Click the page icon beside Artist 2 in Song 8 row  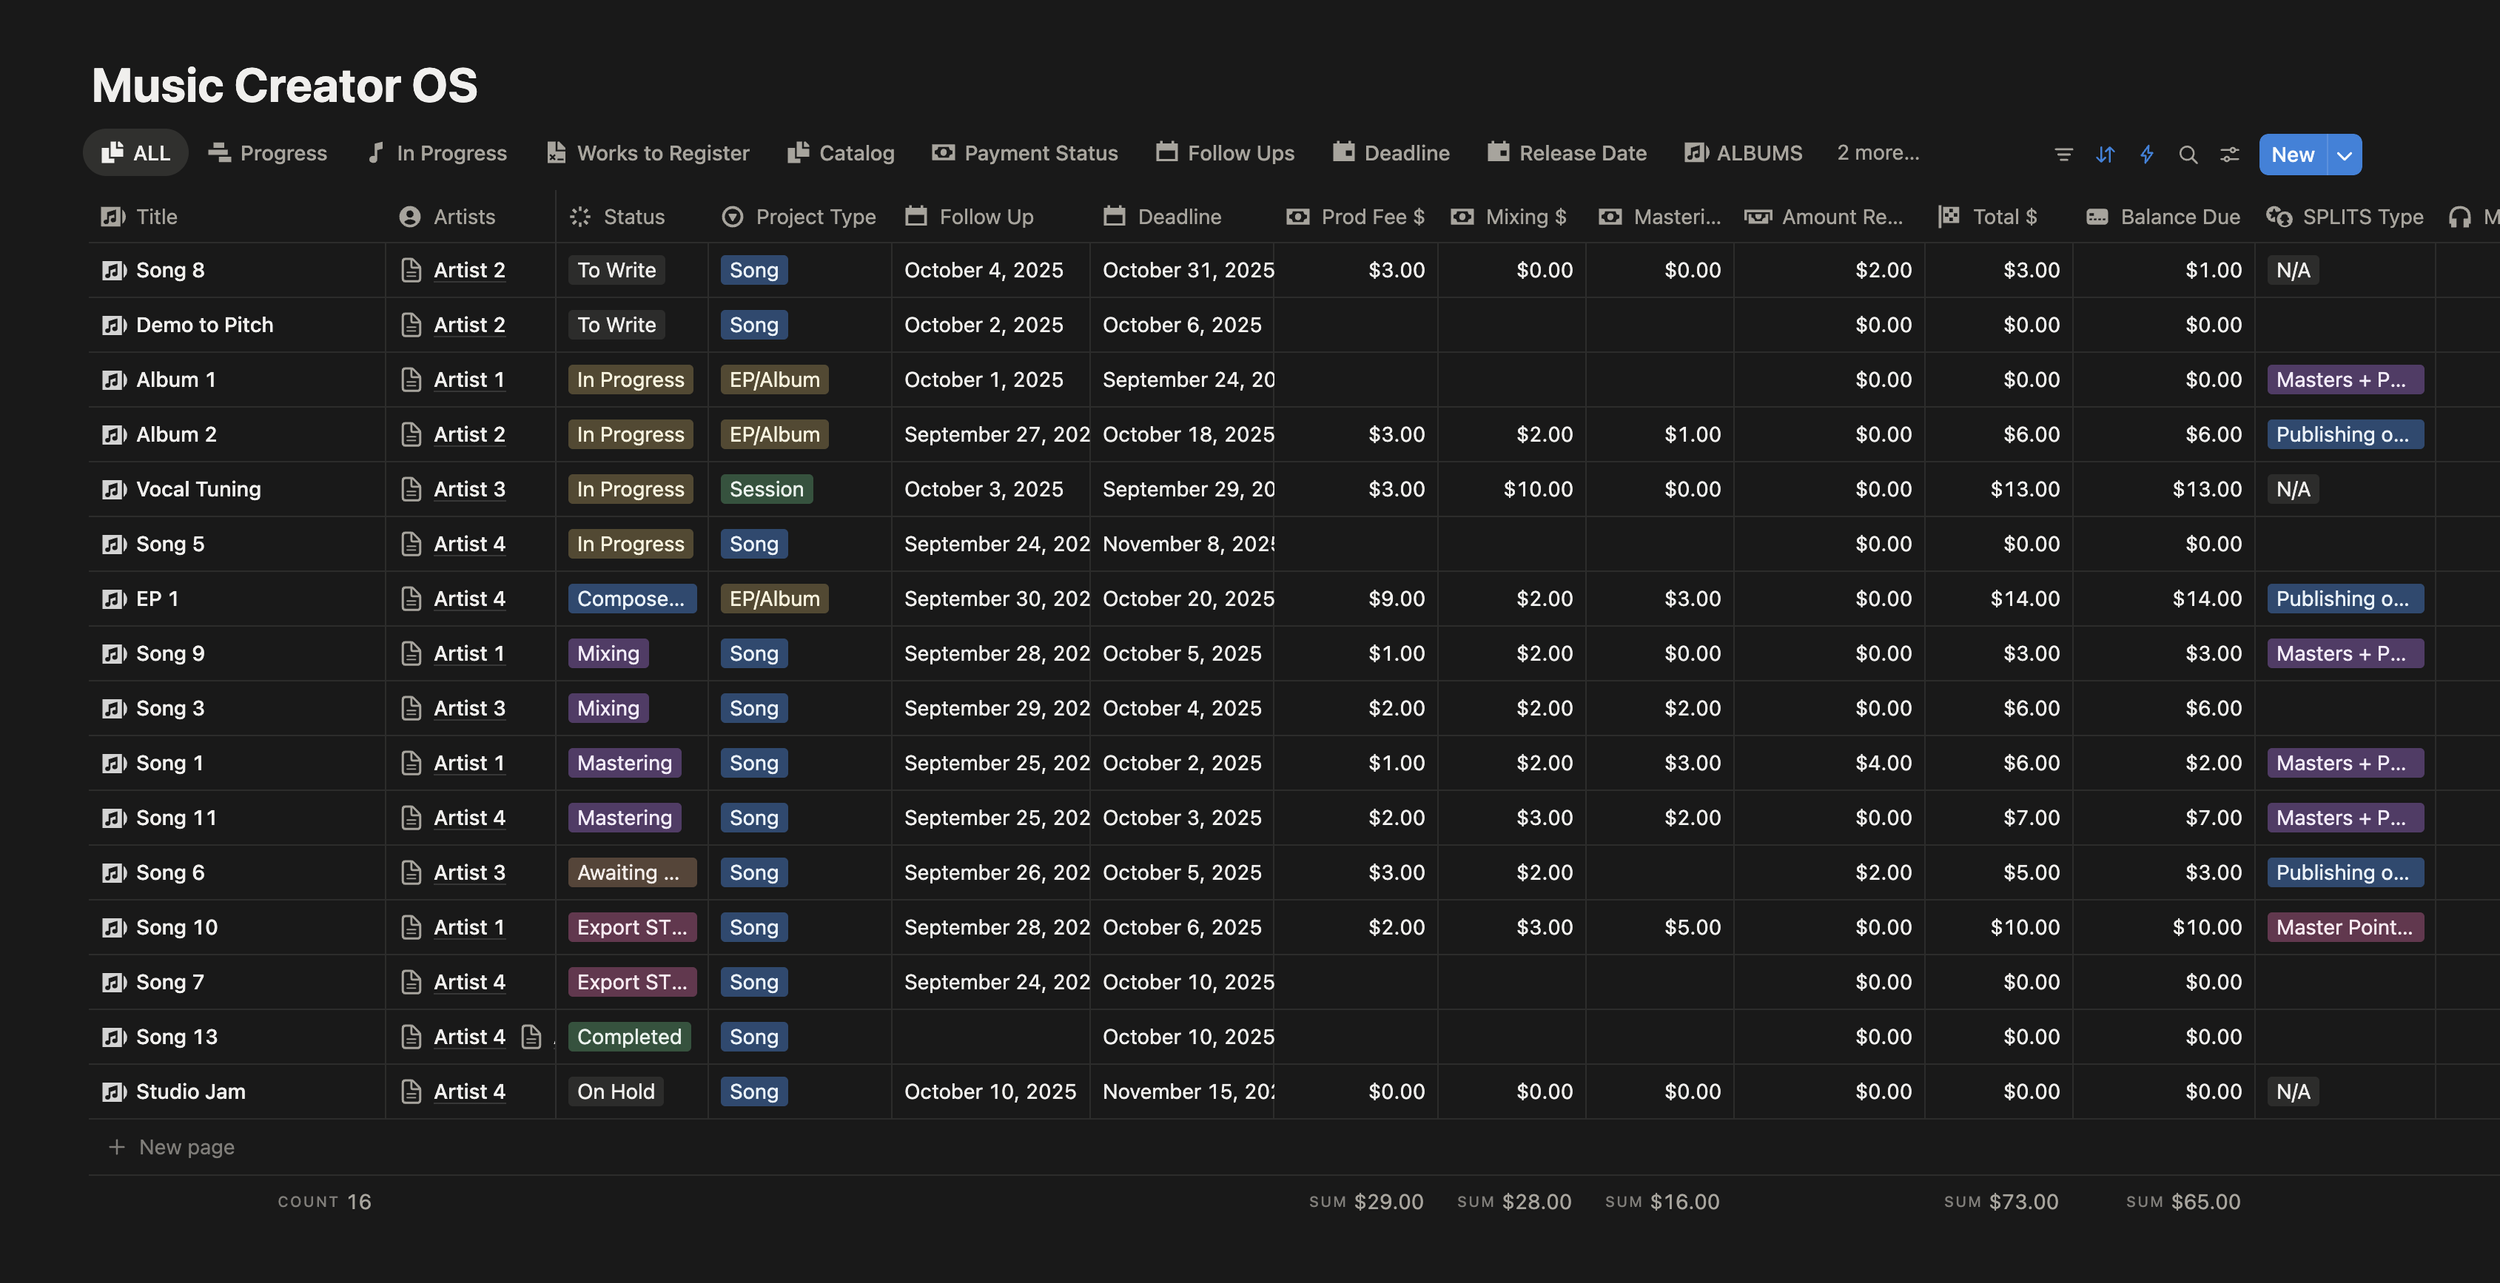(411, 270)
